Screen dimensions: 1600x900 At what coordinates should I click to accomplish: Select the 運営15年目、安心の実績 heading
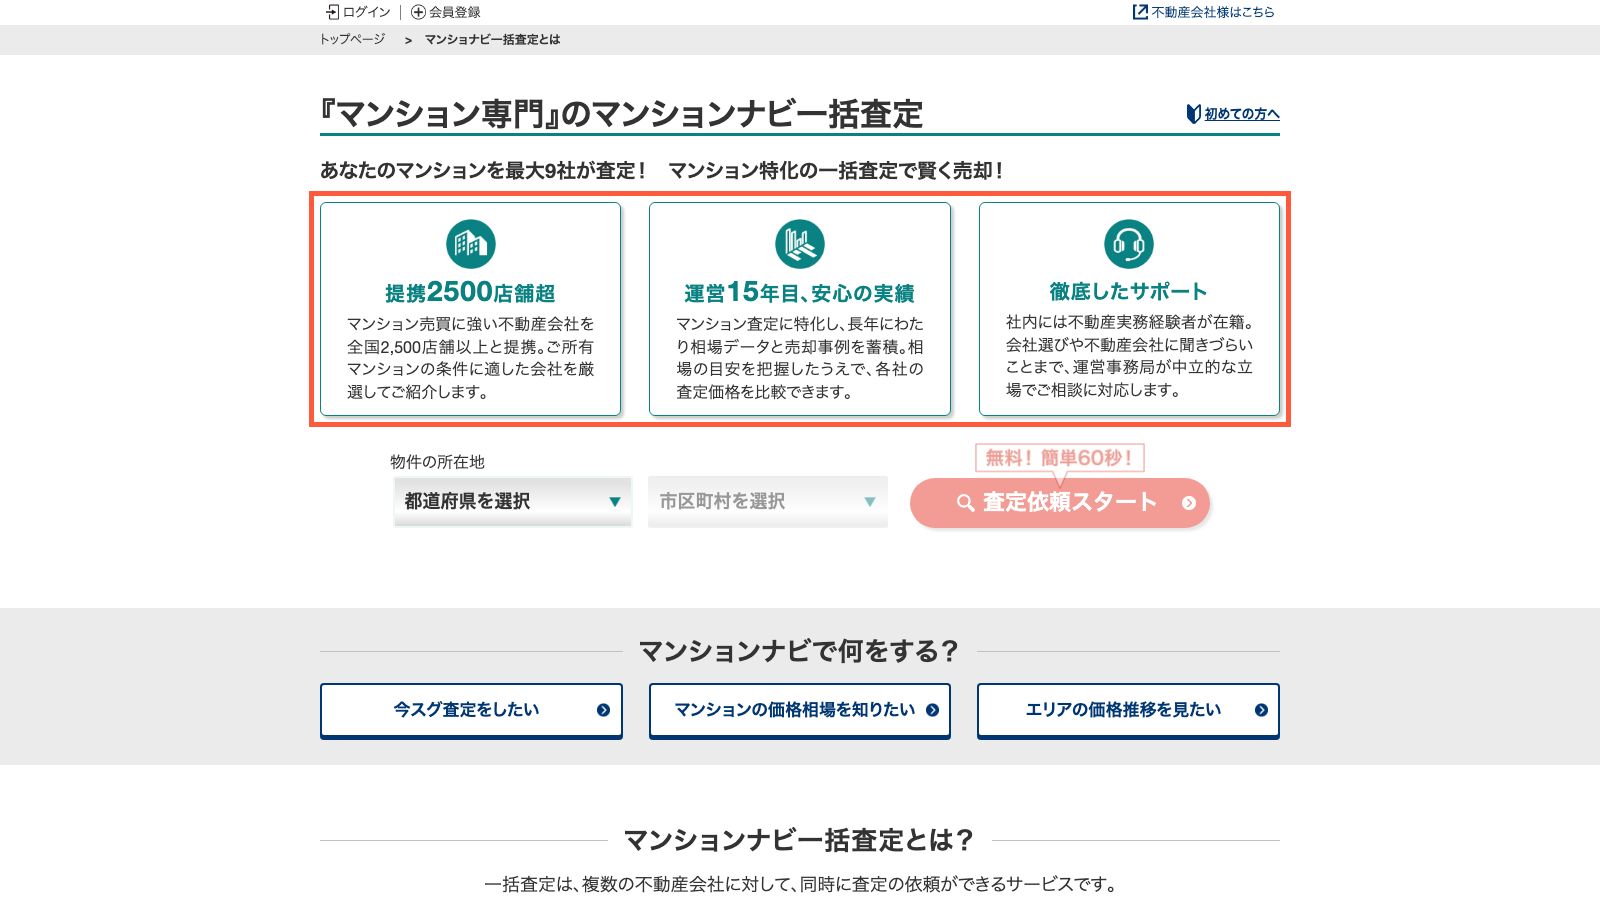click(800, 292)
